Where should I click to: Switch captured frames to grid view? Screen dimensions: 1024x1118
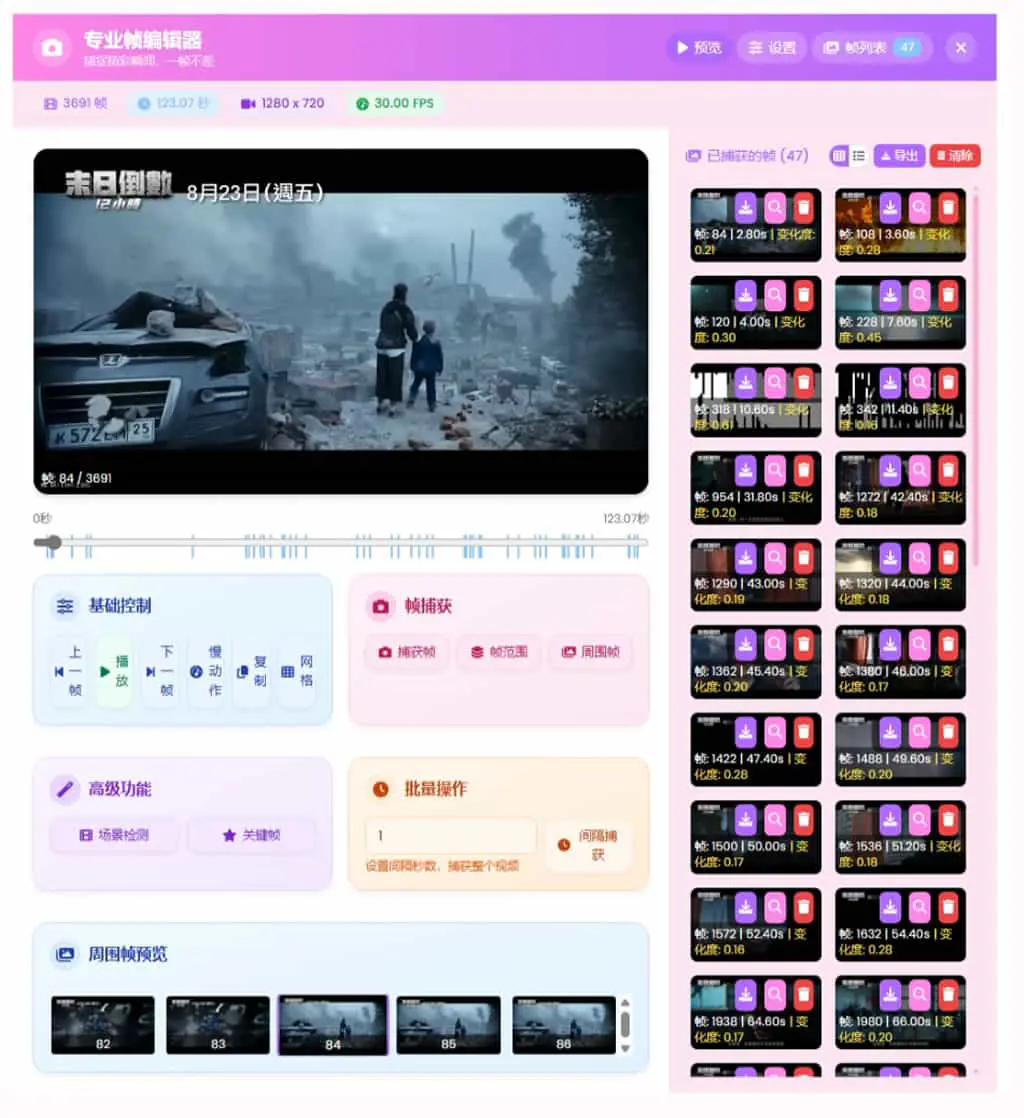839,155
